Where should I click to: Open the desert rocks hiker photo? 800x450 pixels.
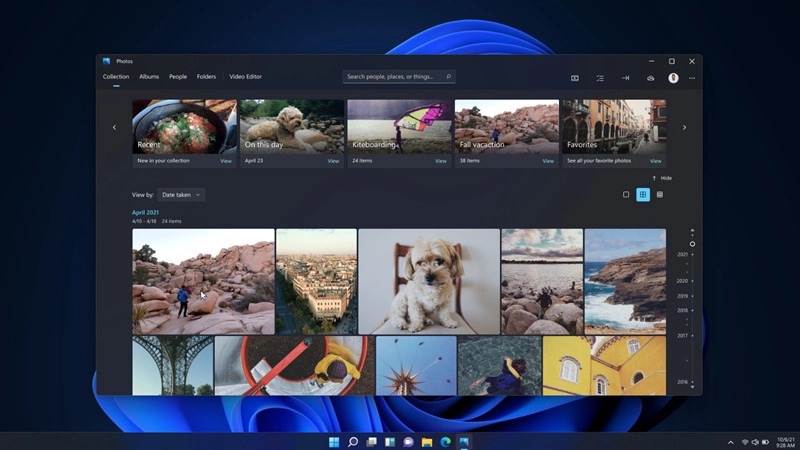(x=203, y=282)
